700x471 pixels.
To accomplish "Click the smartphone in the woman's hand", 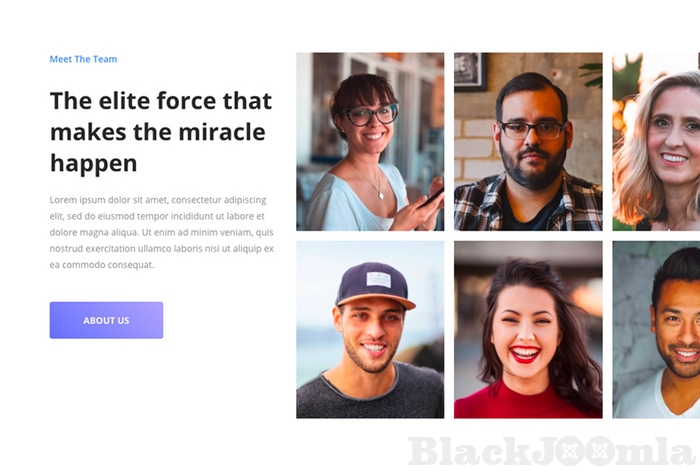I will [x=431, y=197].
